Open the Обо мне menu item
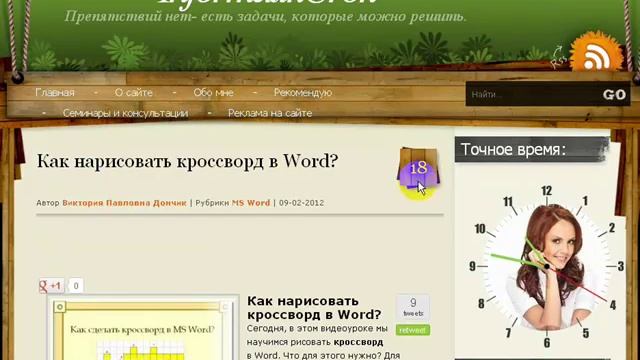This screenshot has height=360, width=640. [x=213, y=93]
